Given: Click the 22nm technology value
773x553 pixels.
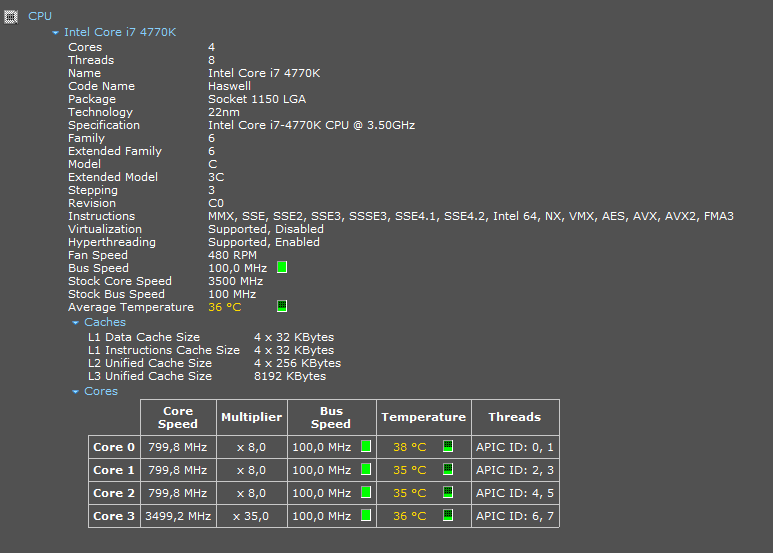Looking at the screenshot, I should tap(224, 112).
